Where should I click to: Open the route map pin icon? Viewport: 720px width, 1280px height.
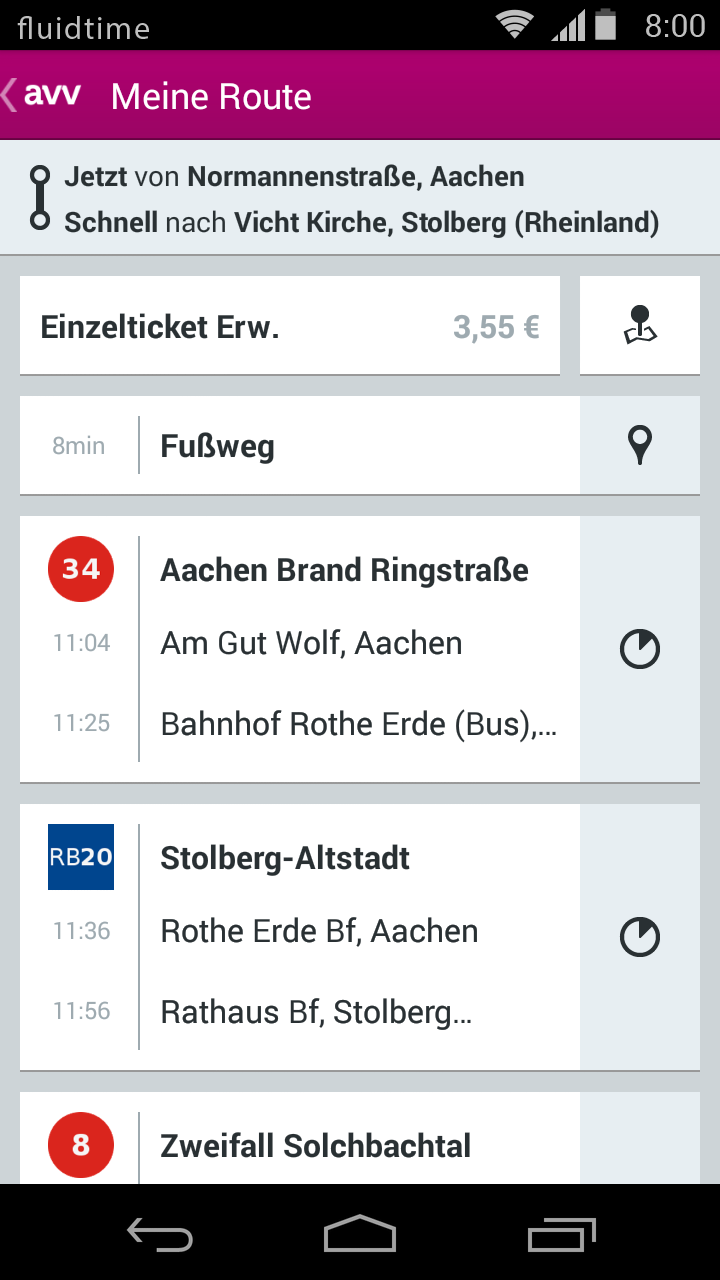tap(640, 326)
